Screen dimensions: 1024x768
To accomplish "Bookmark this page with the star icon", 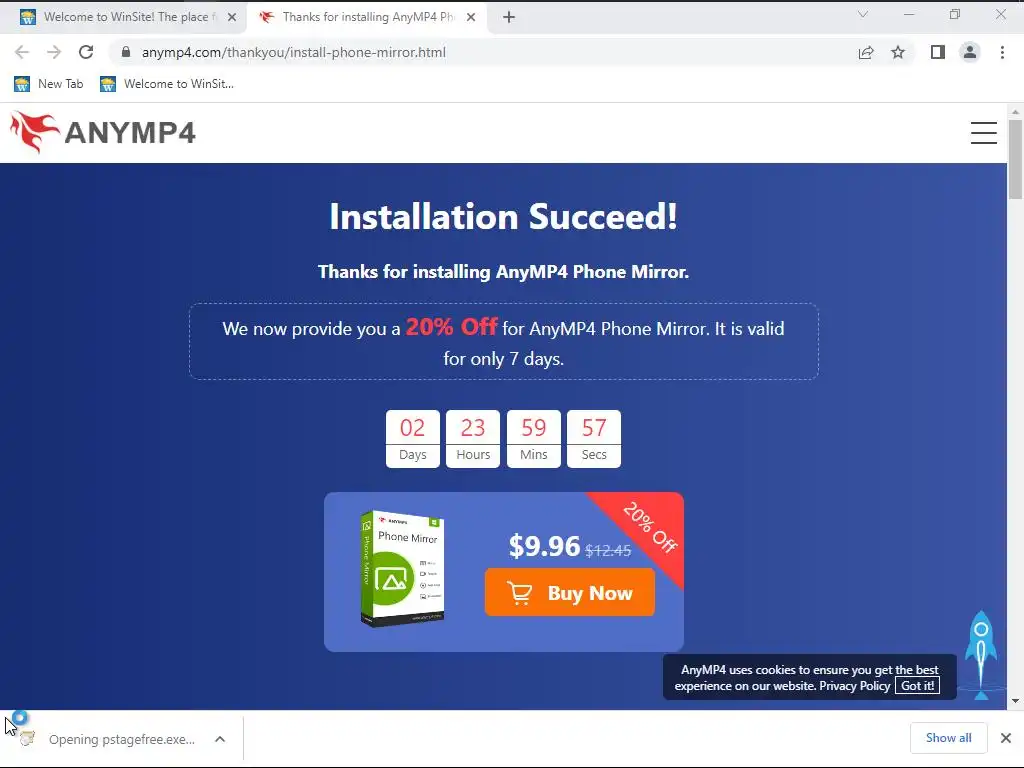I will point(898,52).
